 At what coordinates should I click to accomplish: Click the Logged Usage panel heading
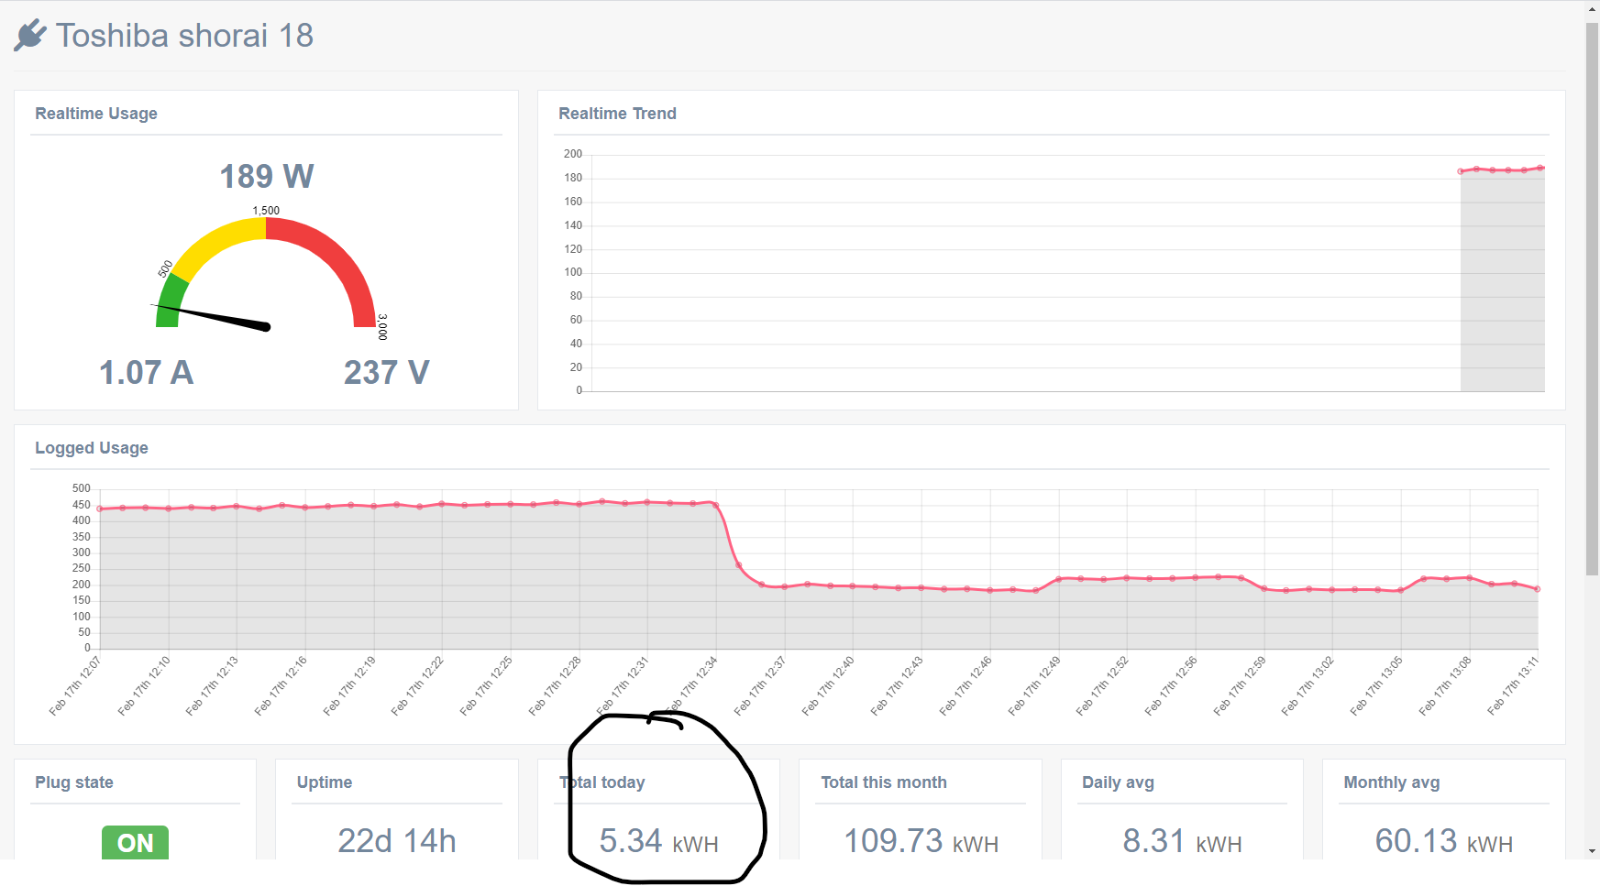click(91, 448)
